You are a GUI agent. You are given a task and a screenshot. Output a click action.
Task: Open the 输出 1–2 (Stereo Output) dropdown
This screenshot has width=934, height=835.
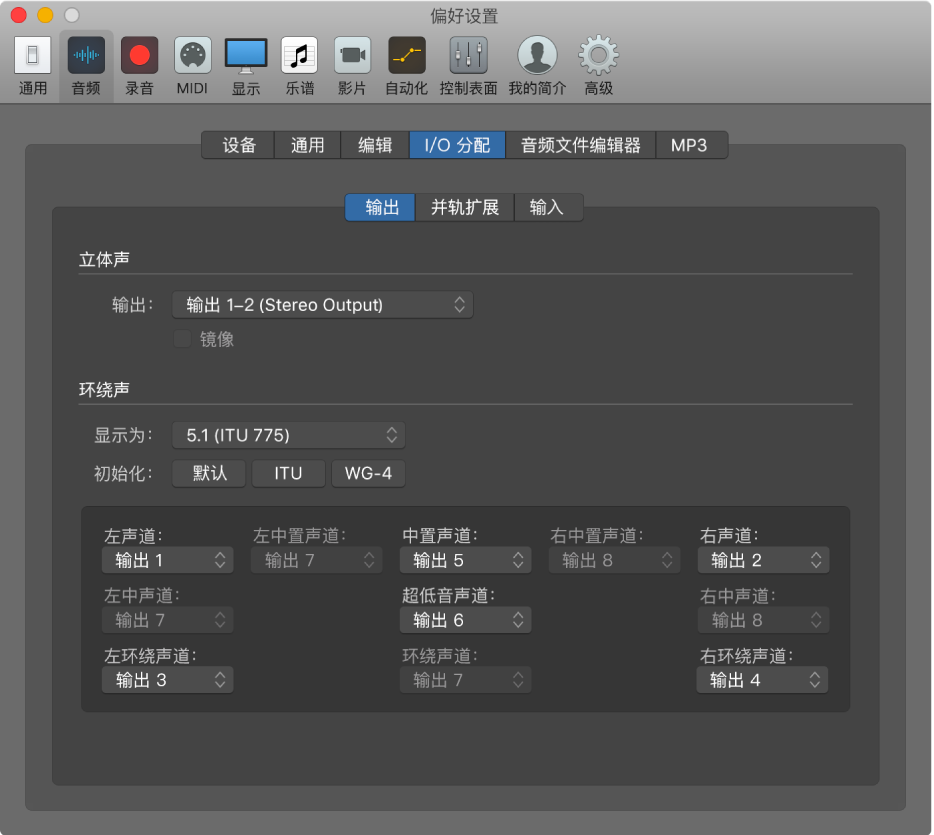322,304
